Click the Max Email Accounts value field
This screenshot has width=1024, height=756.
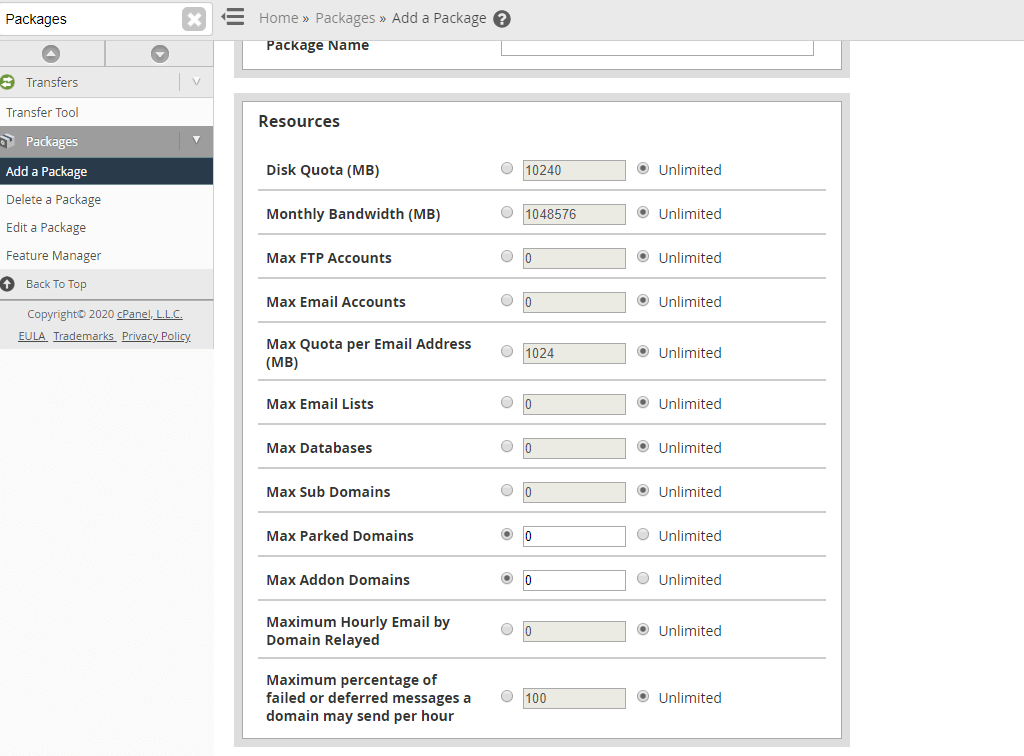tap(574, 302)
